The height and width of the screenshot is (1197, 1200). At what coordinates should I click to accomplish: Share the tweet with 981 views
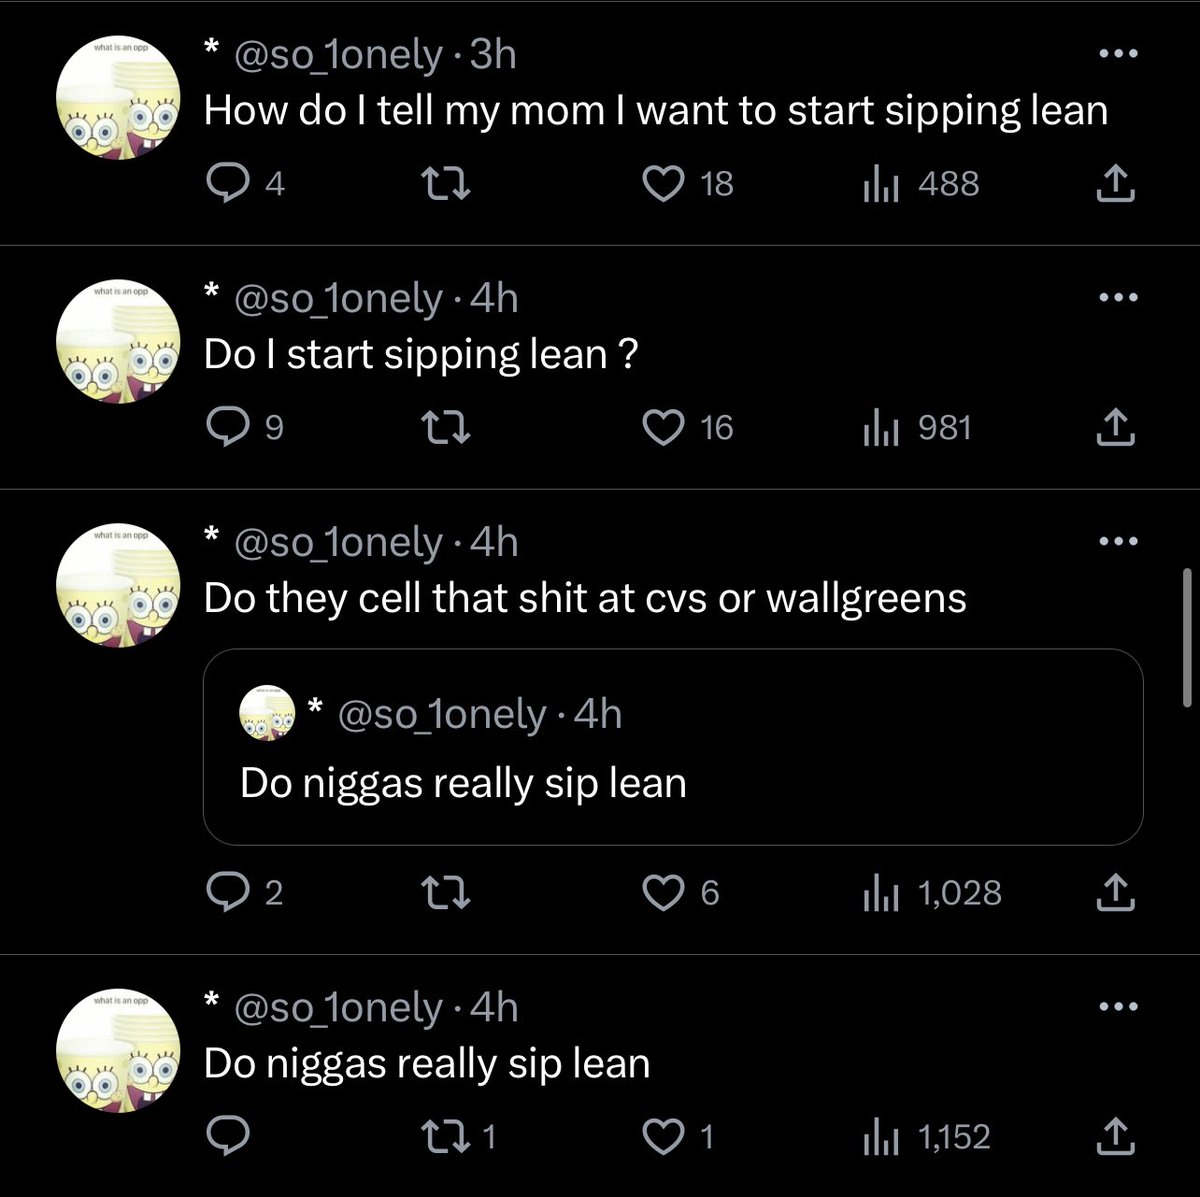click(1116, 427)
